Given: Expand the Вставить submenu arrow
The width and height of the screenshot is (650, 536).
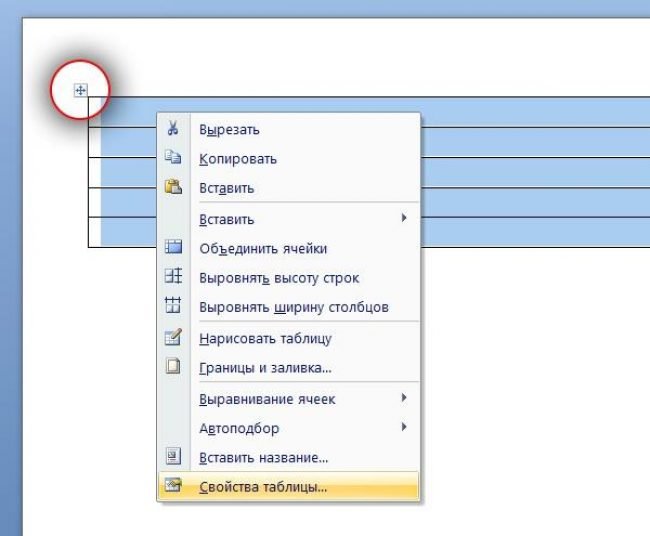Looking at the screenshot, I should pos(404,218).
